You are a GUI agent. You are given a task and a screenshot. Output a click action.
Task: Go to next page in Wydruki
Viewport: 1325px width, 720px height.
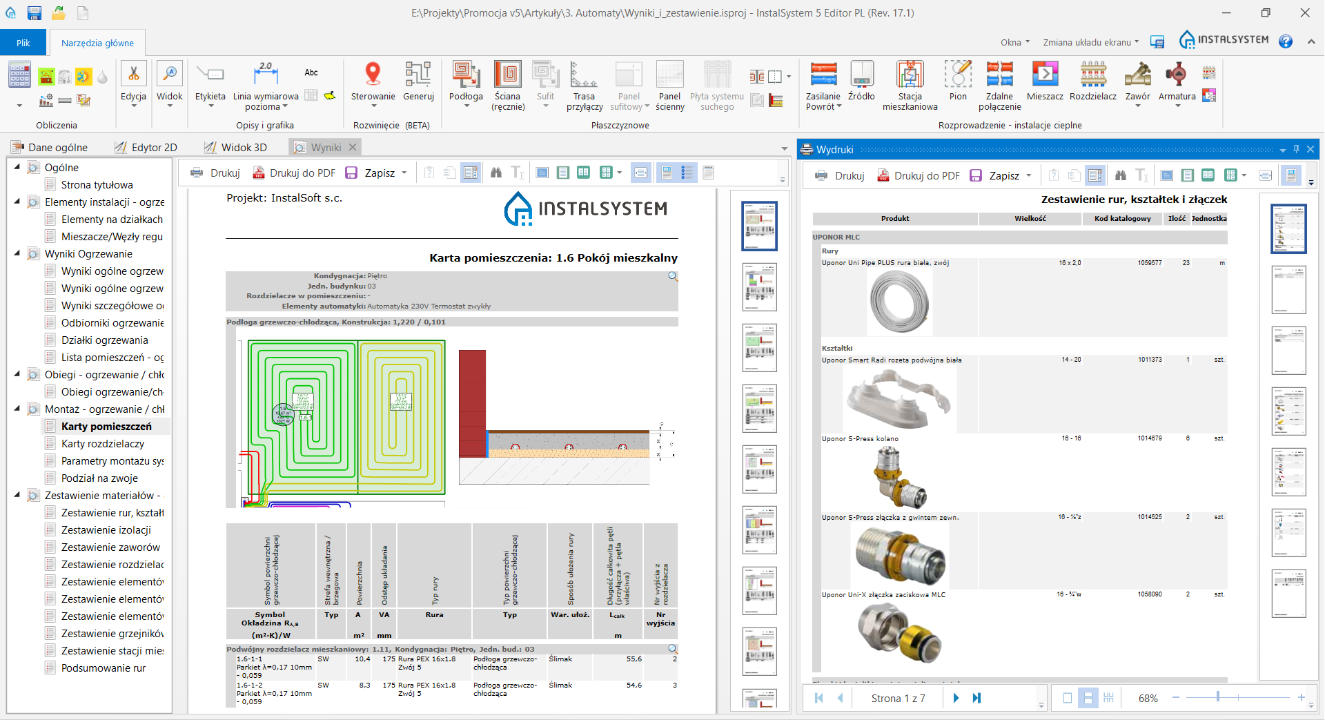coord(956,698)
